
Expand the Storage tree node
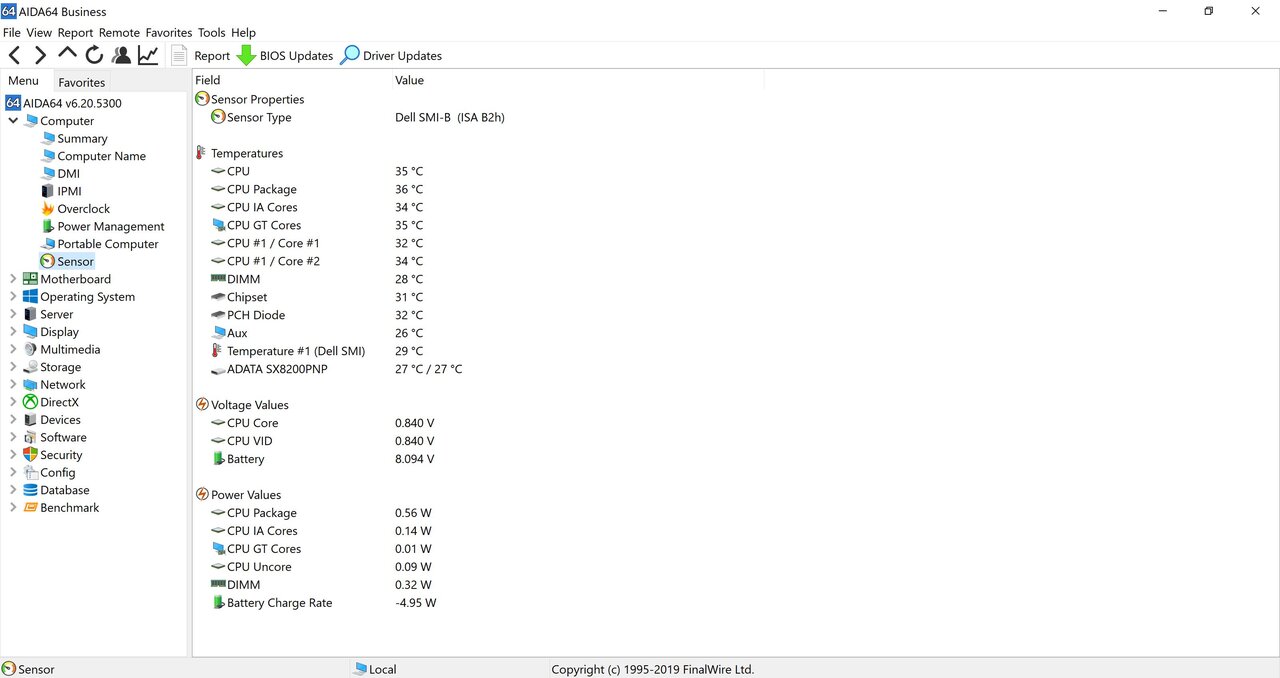tap(13, 367)
